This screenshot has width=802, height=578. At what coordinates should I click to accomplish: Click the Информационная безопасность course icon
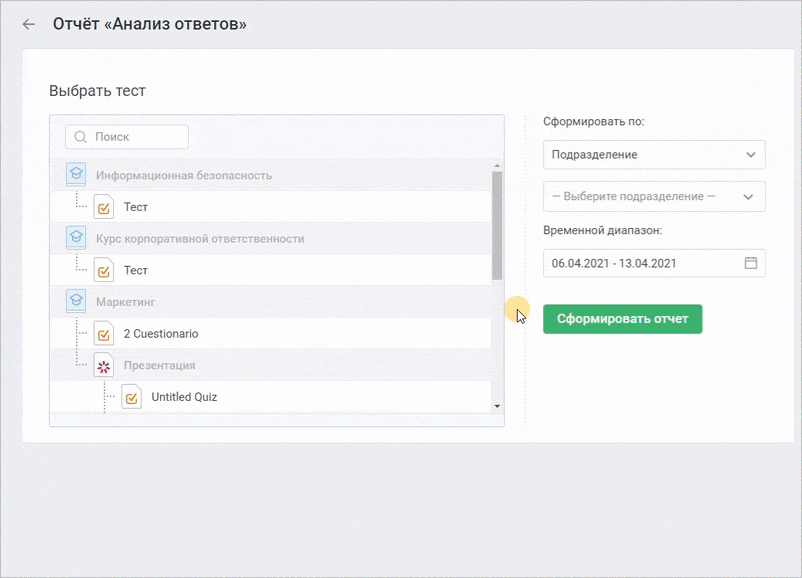(x=76, y=174)
